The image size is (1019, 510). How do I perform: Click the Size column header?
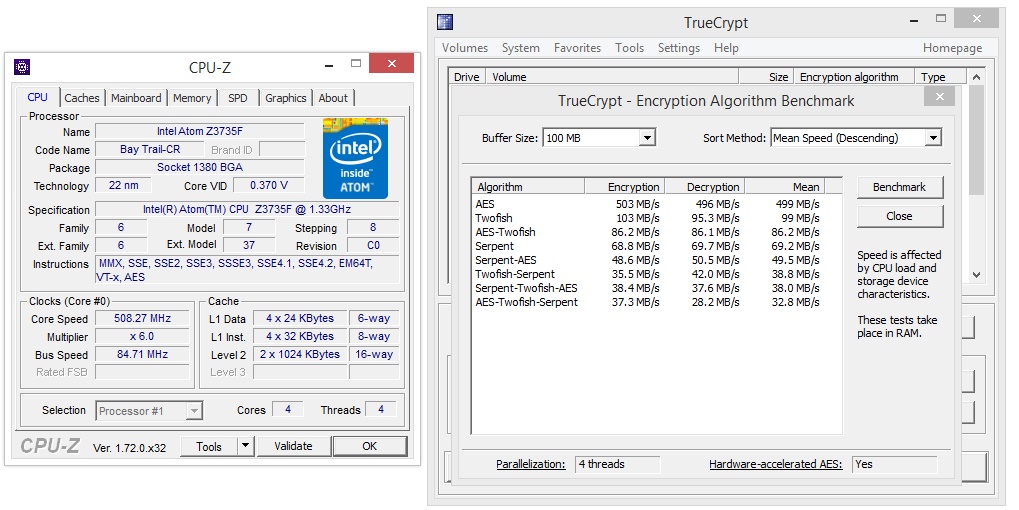pos(766,77)
